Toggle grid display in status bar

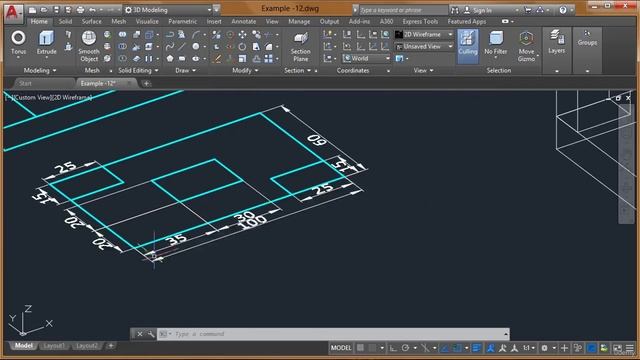[360, 348]
